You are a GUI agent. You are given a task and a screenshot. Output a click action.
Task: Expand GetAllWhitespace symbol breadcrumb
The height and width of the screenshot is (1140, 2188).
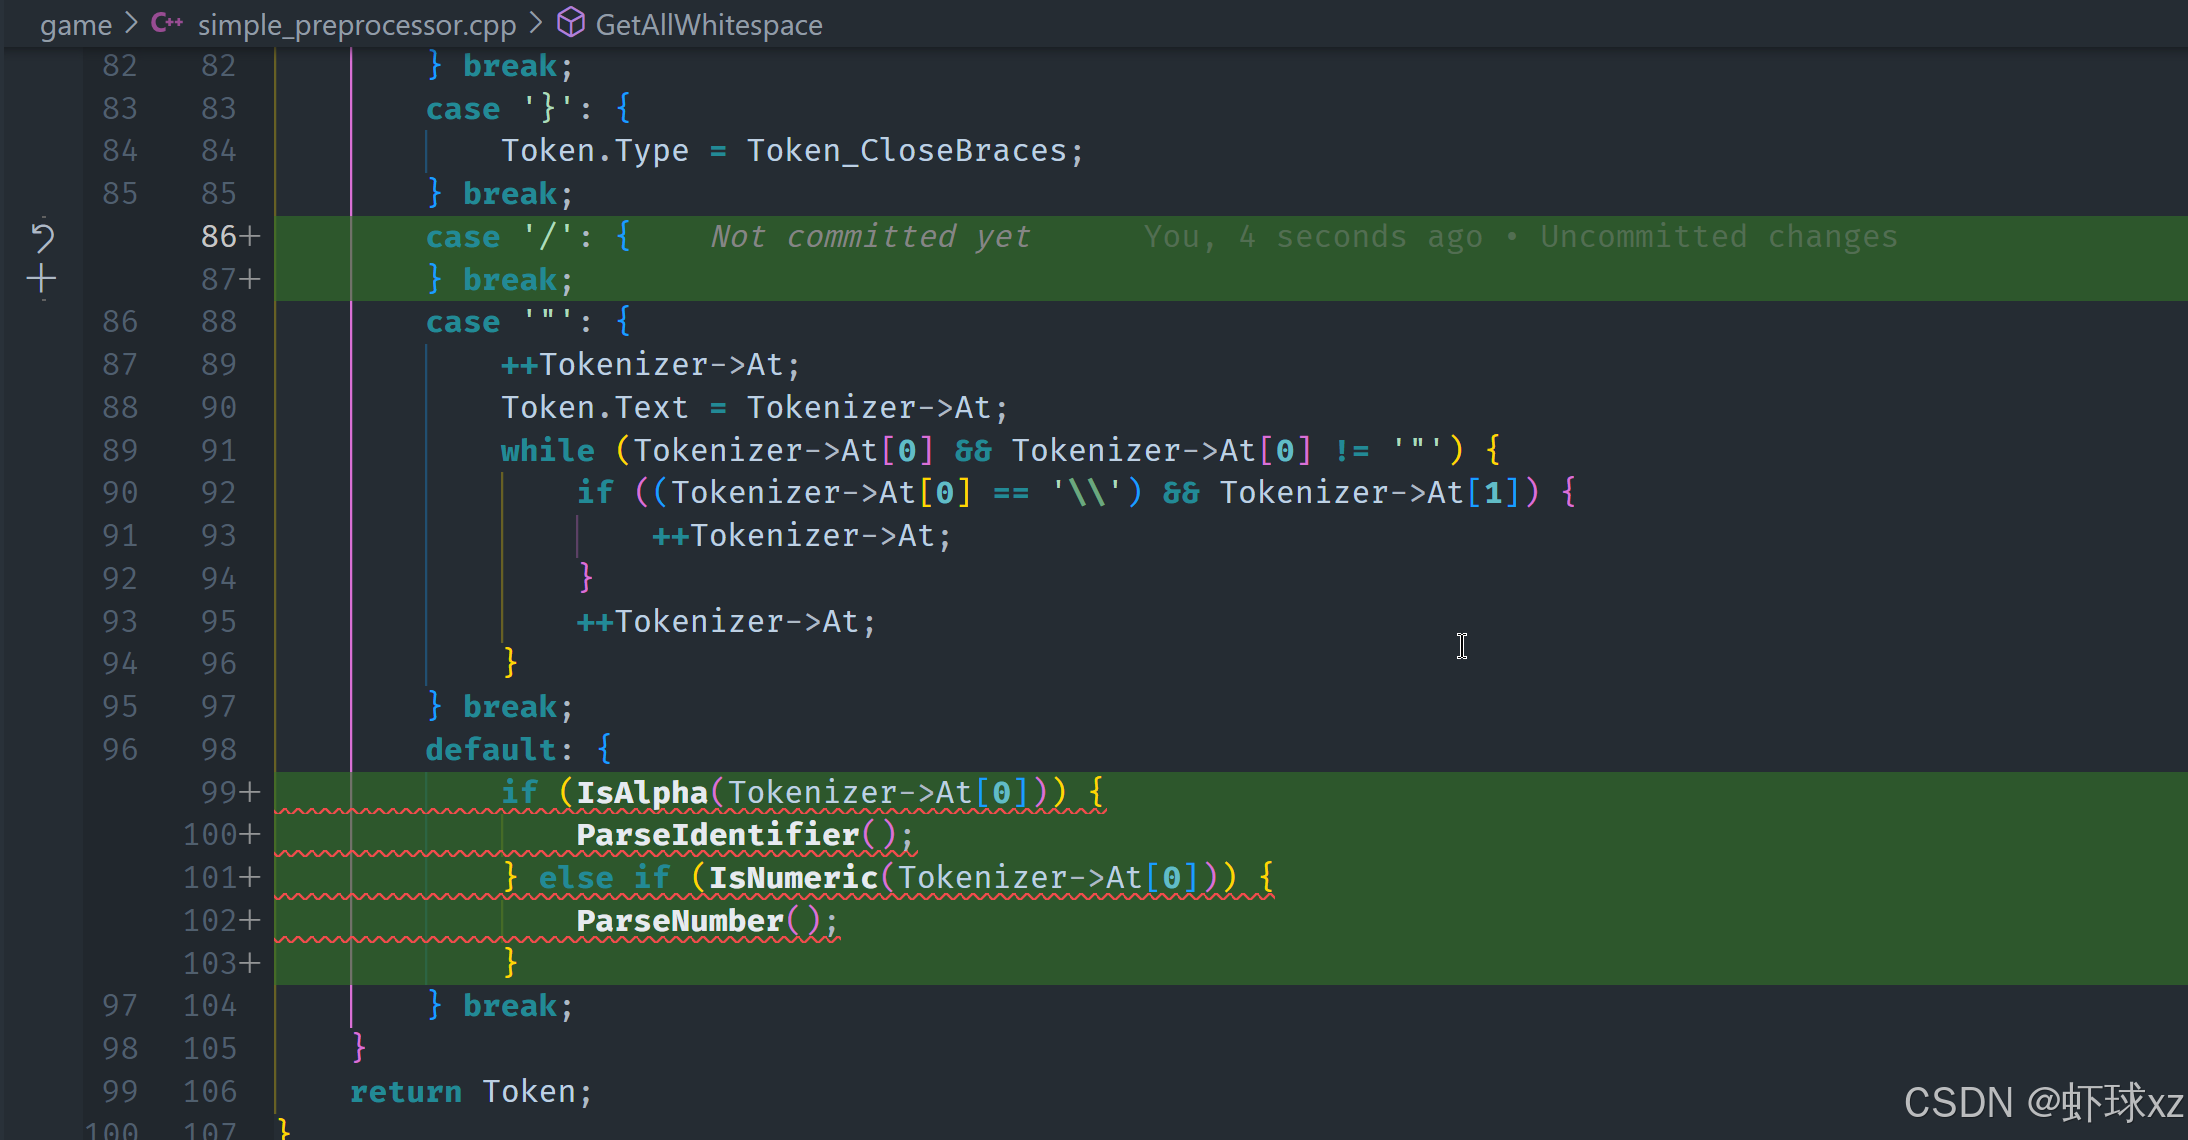[708, 25]
